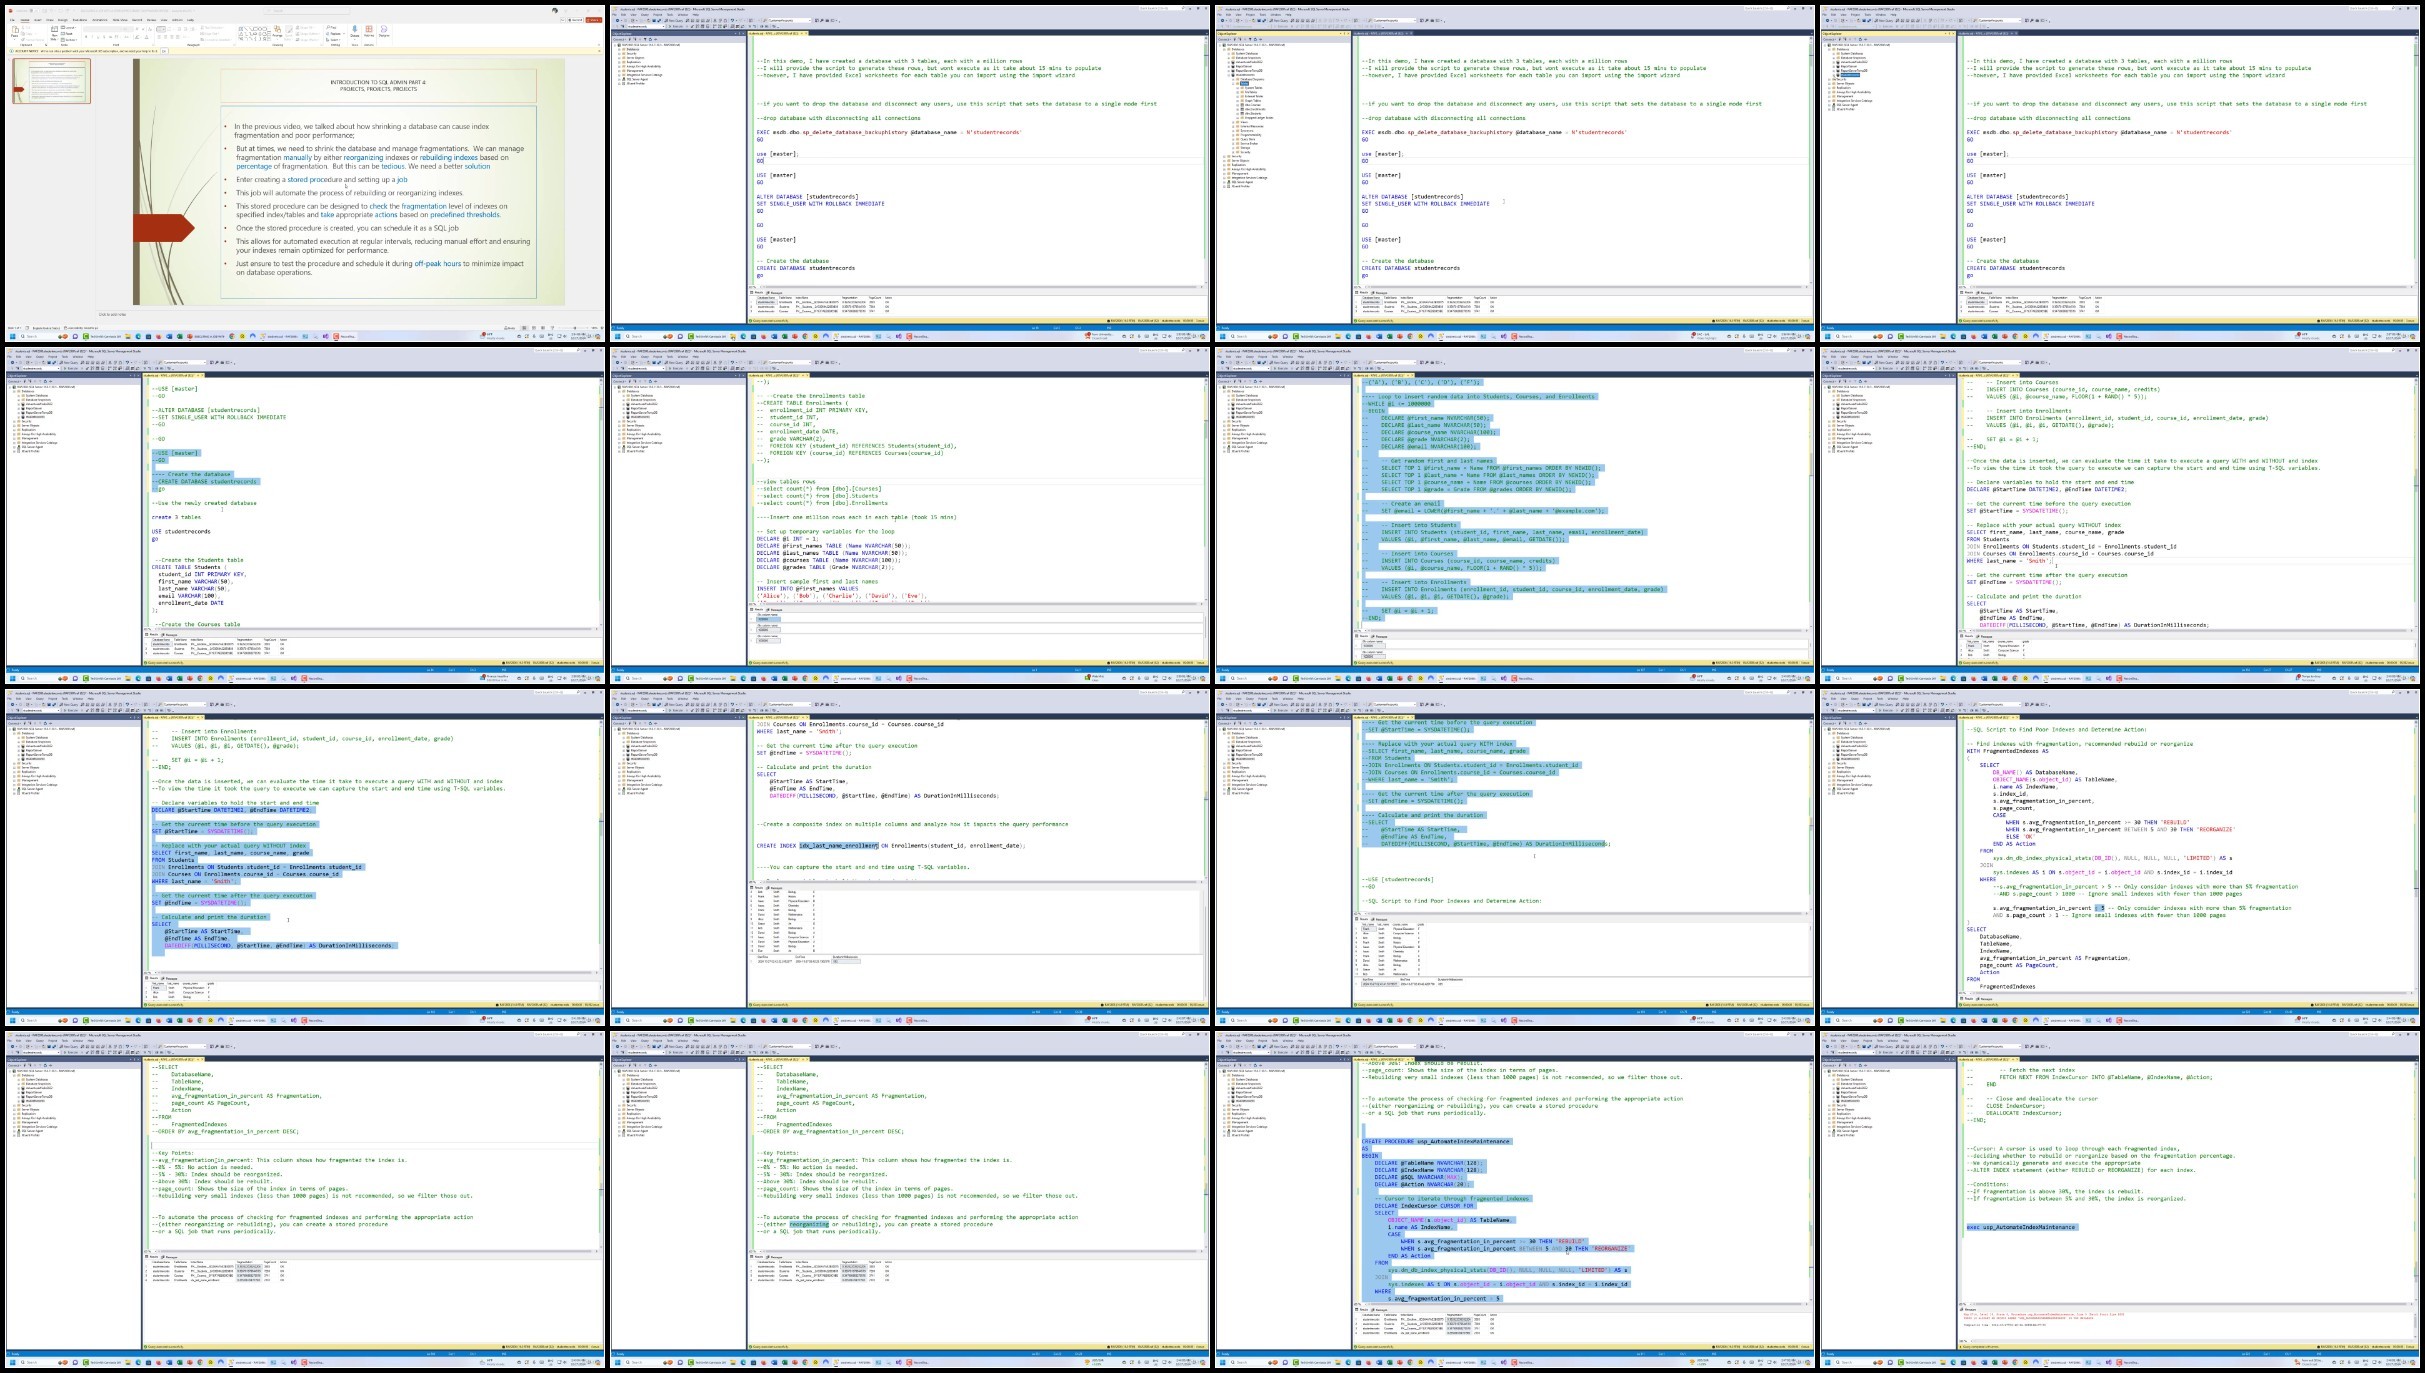Switch to Slide Sorter view in PowerPoint
This screenshot has height=1373, width=2425.
534,328
